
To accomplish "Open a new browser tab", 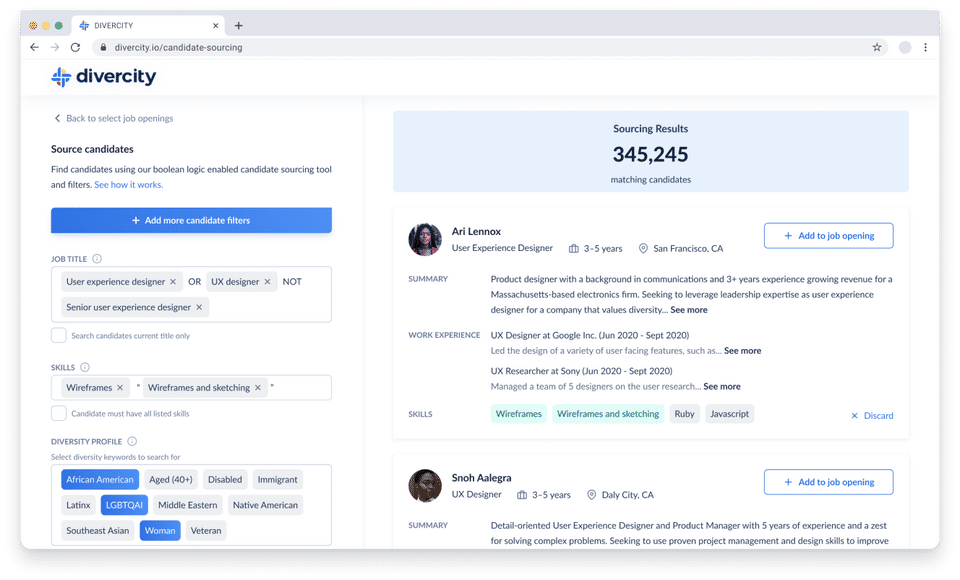I will [x=239, y=26].
